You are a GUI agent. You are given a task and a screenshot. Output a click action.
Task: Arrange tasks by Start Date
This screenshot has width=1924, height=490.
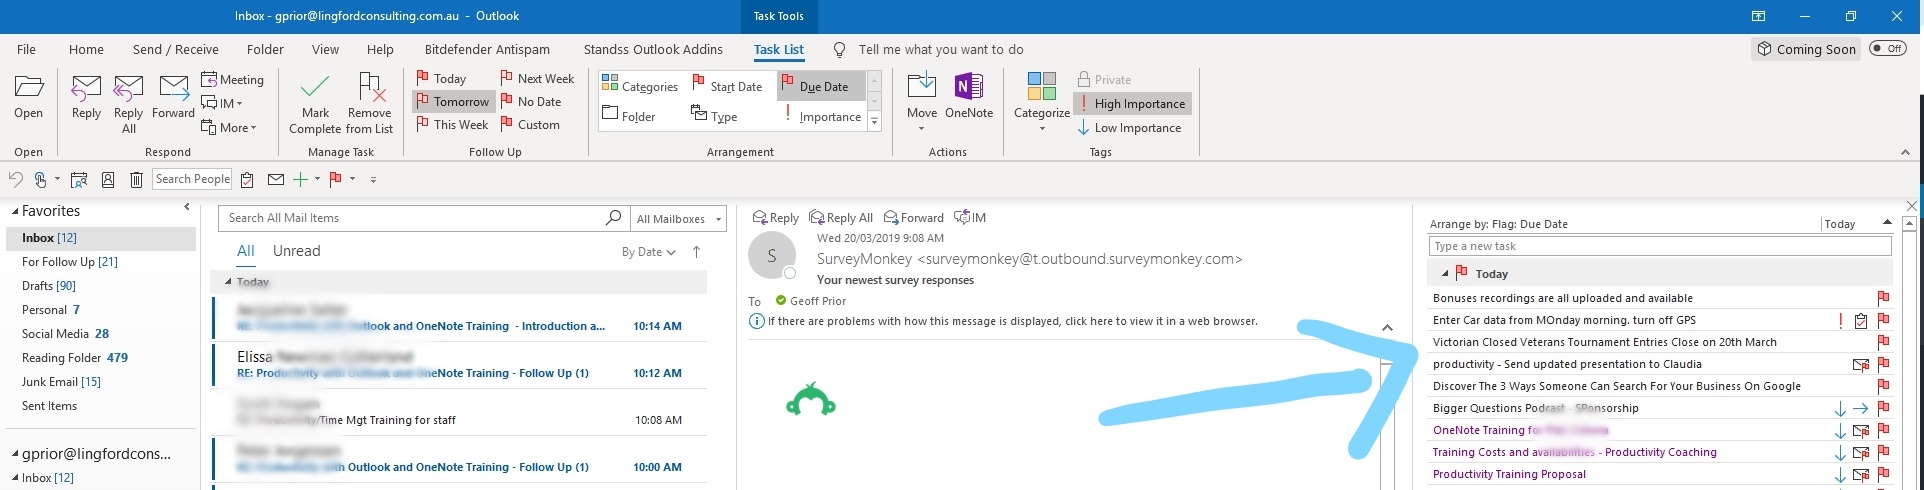tap(727, 86)
